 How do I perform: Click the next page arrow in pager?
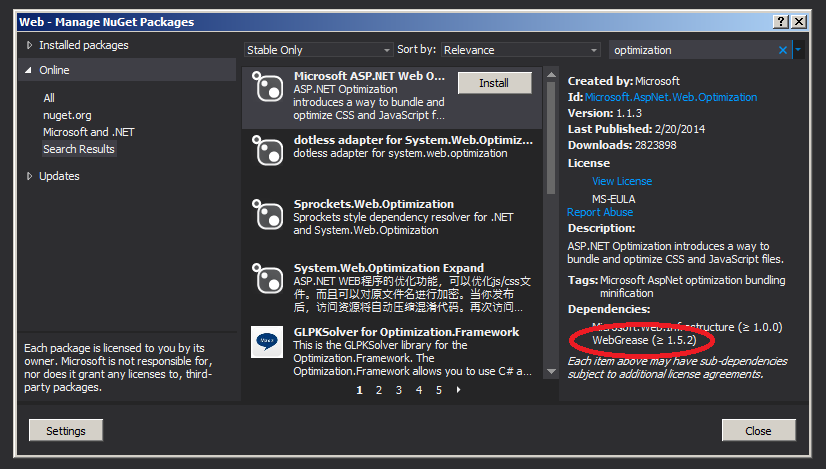click(x=458, y=389)
